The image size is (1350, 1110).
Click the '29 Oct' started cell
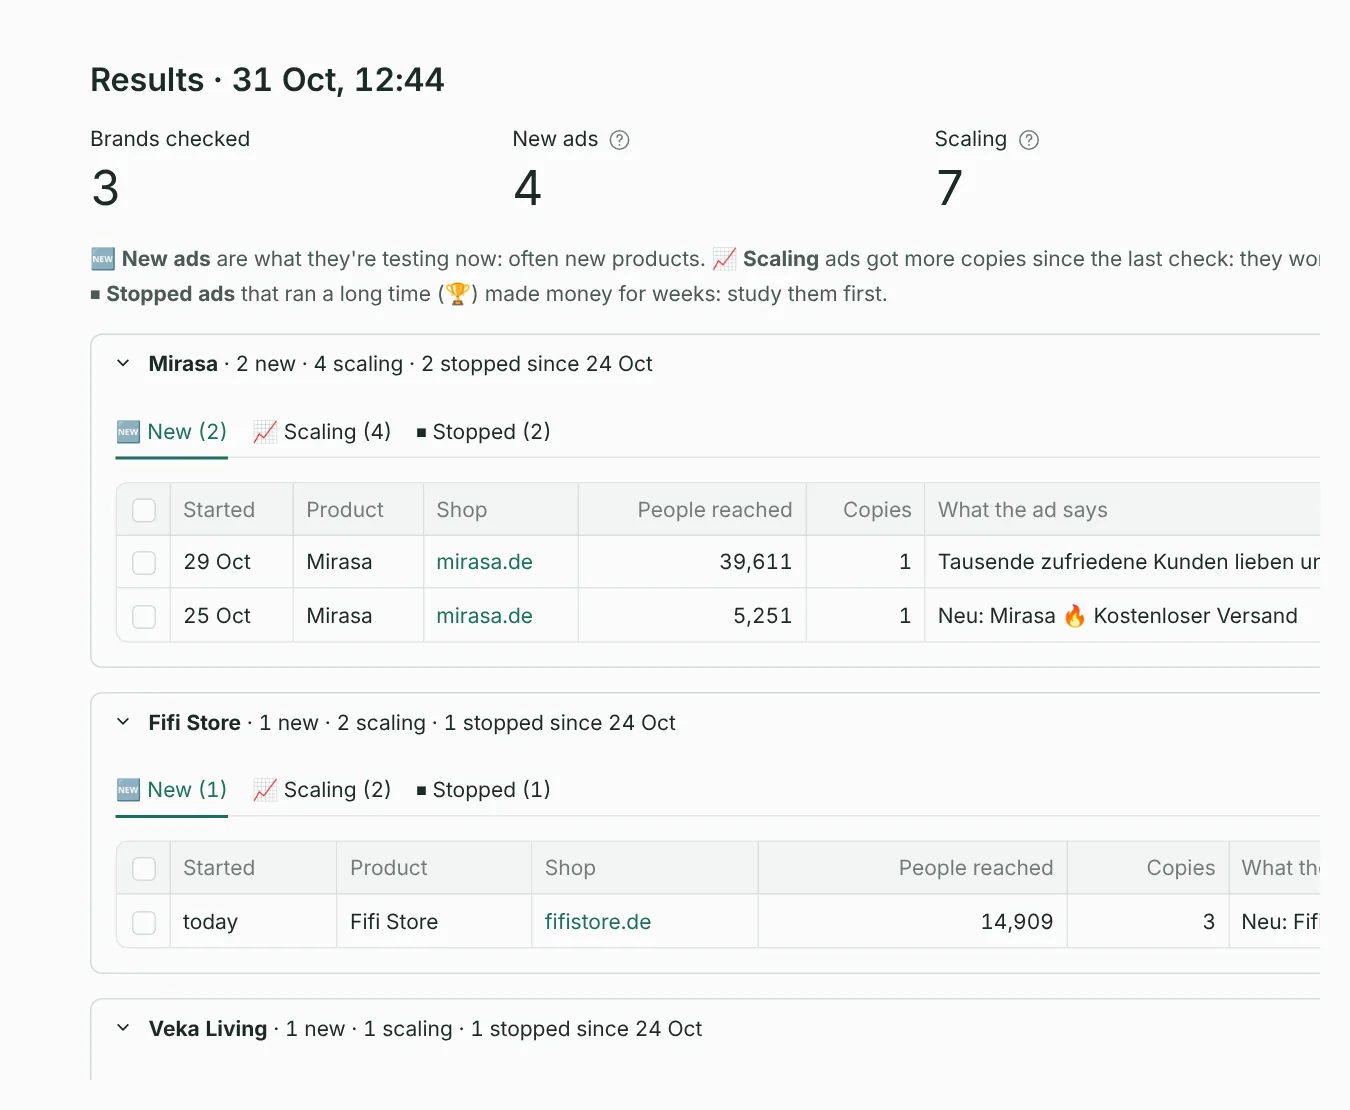pyautogui.click(x=217, y=562)
